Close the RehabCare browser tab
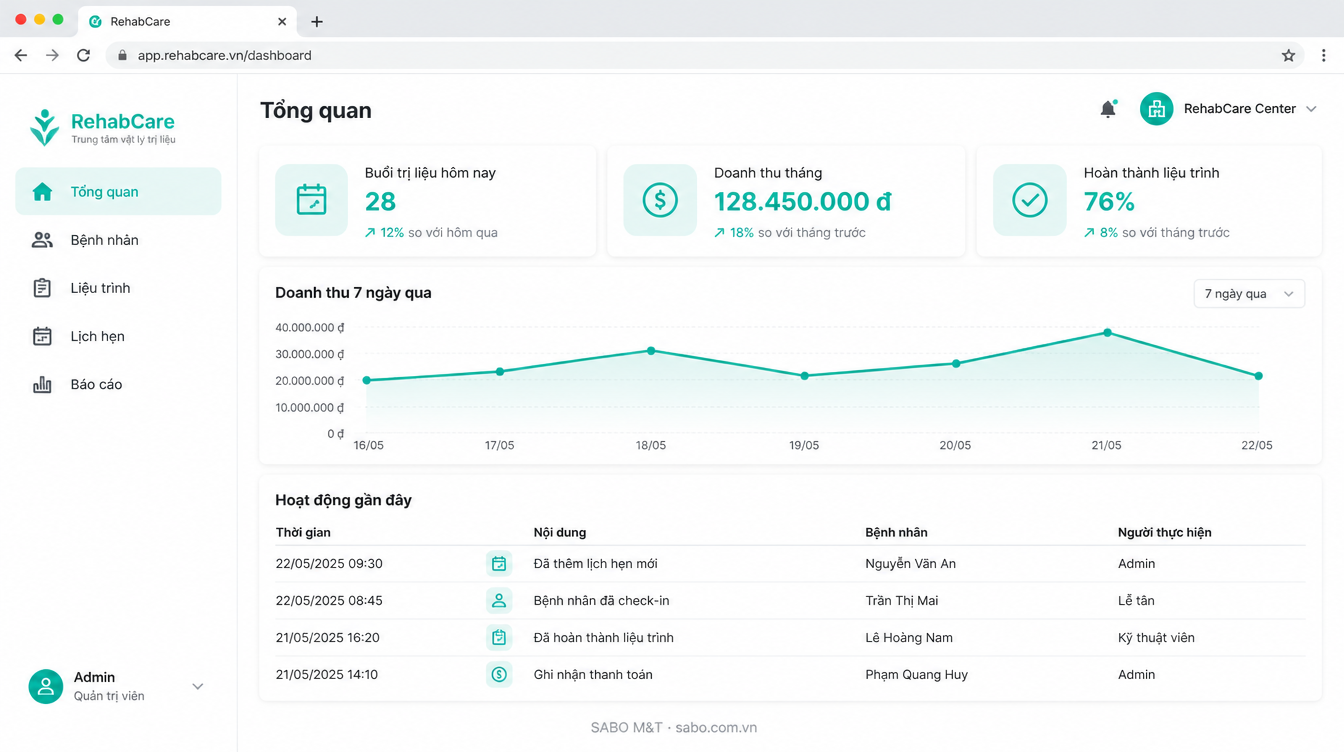Viewport: 1344px width, 752px height. coord(282,21)
